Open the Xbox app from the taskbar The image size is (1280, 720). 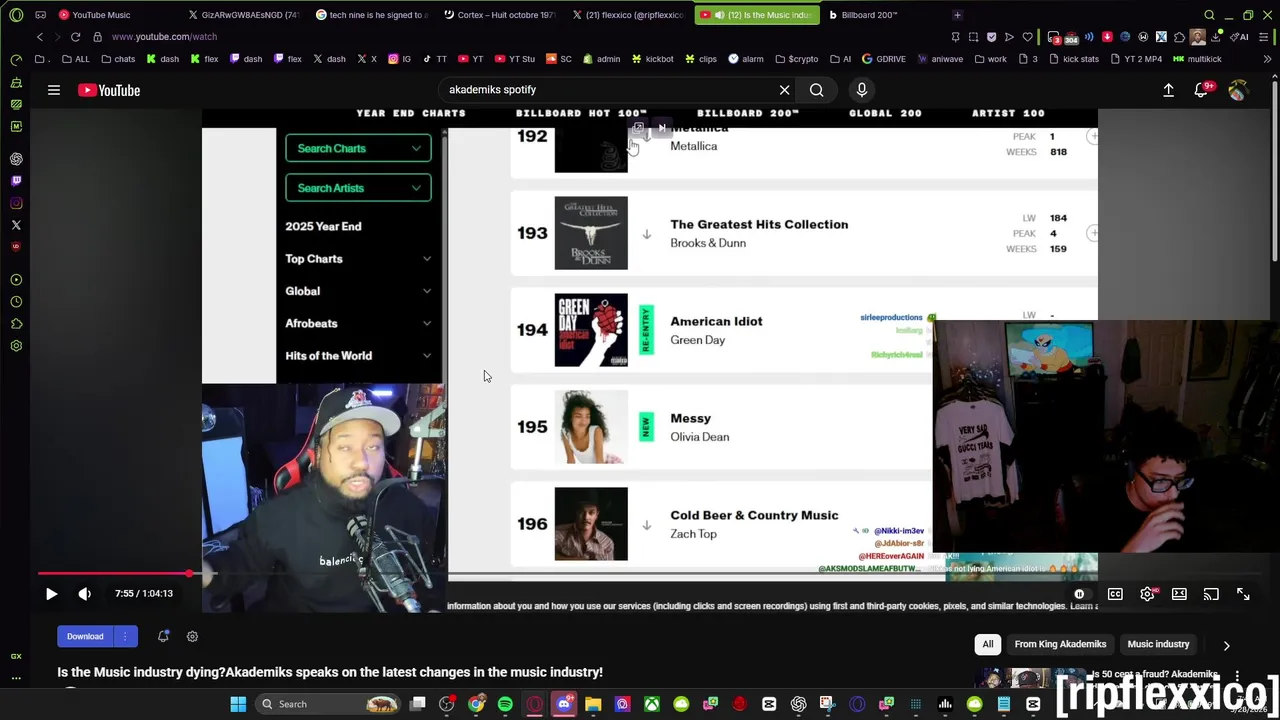(x=652, y=704)
